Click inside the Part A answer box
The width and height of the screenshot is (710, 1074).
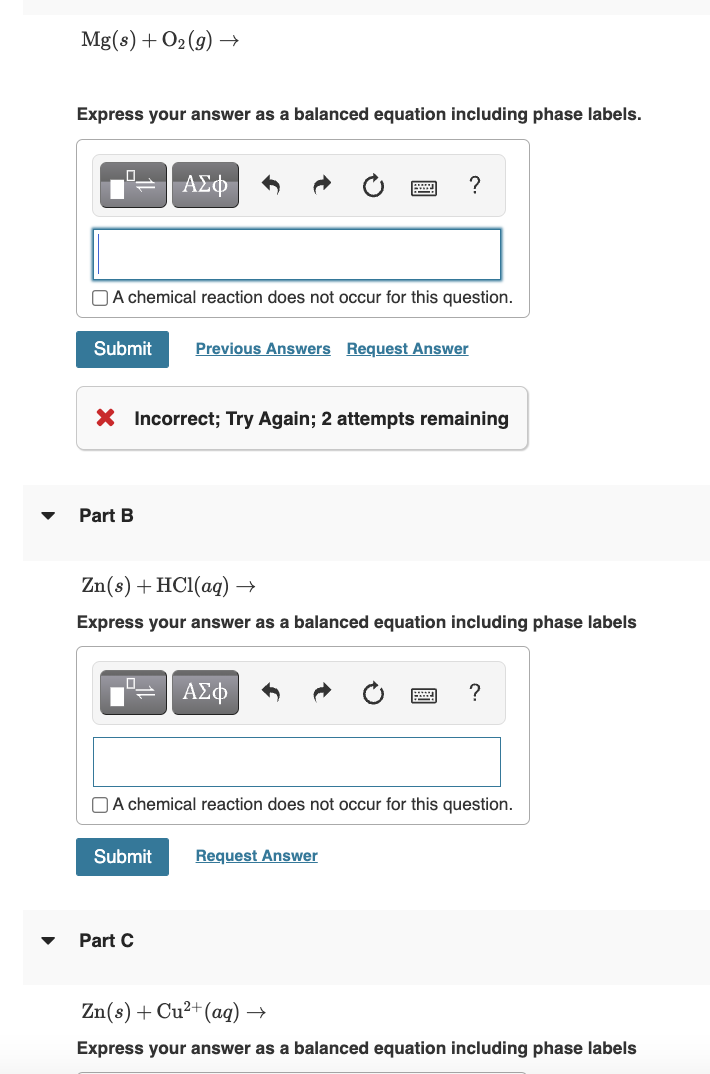[296, 255]
